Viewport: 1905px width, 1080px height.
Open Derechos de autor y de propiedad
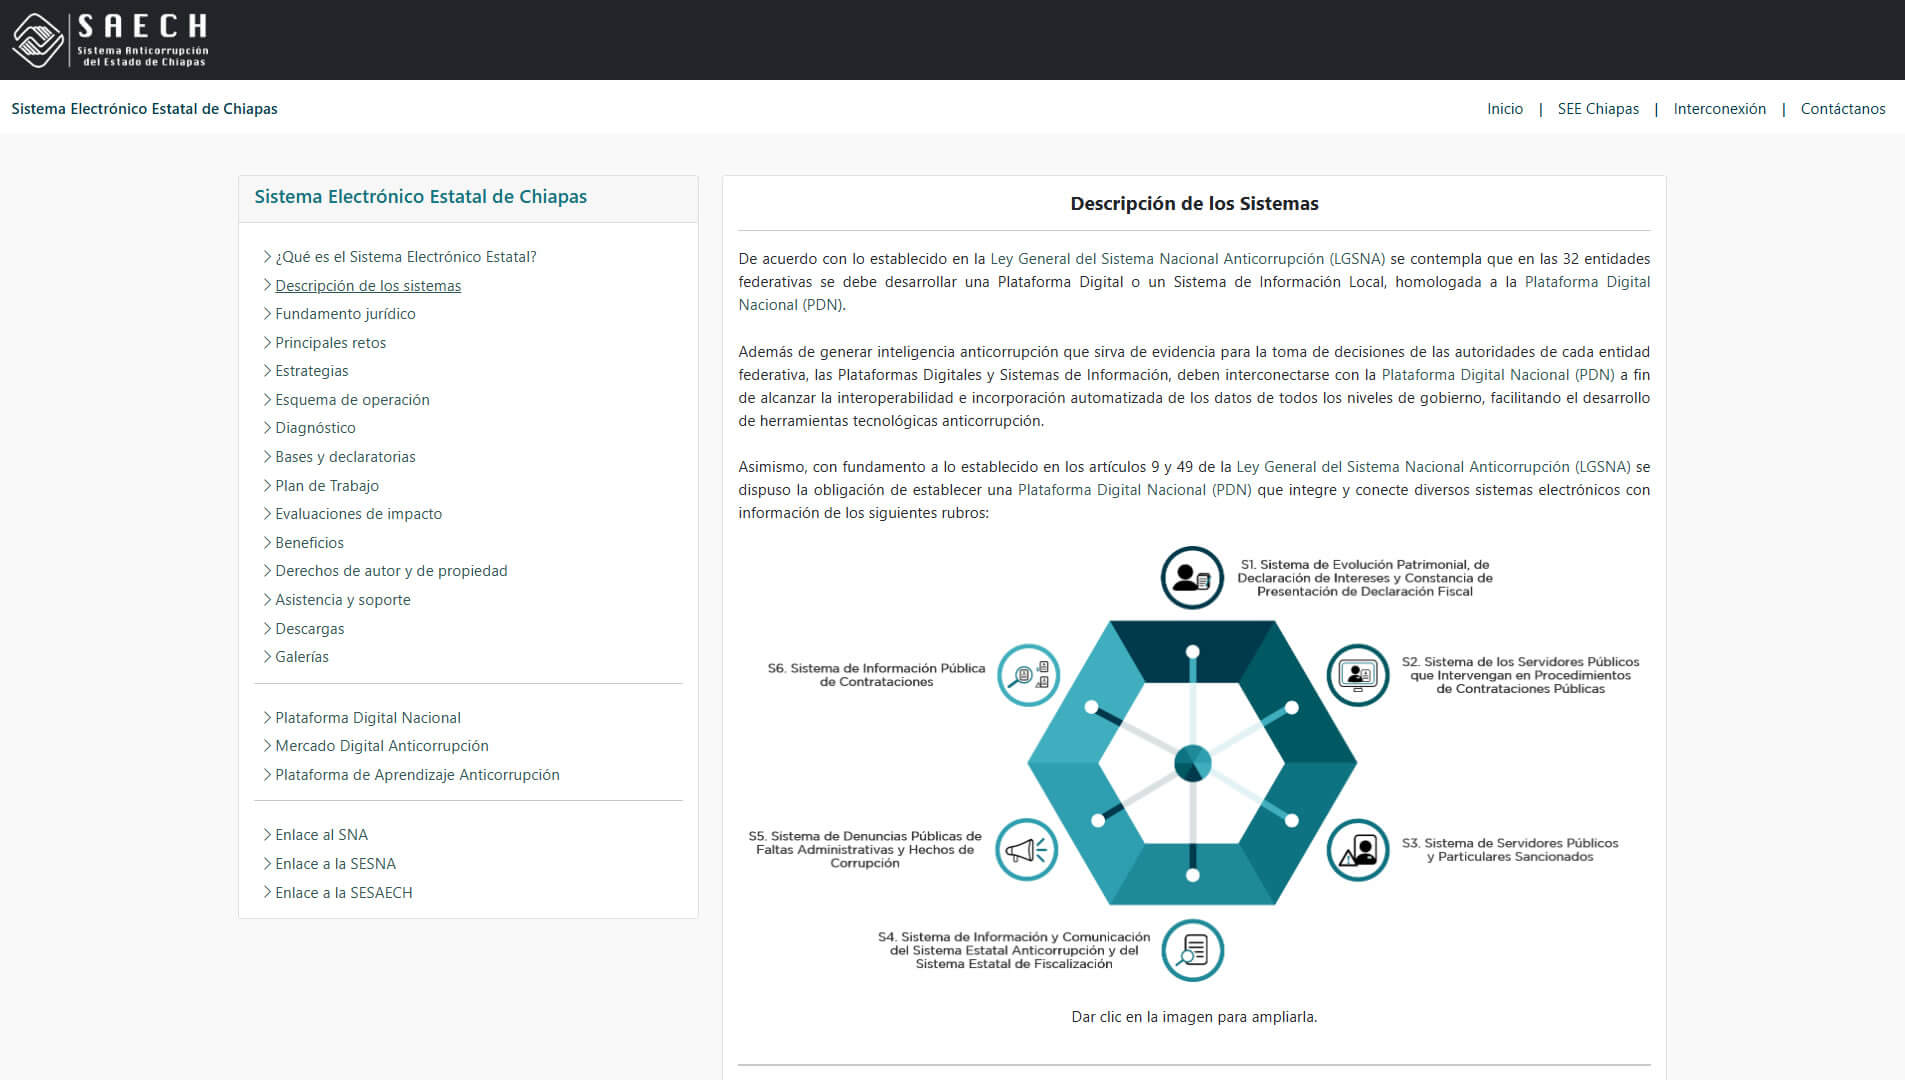tap(391, 571)
